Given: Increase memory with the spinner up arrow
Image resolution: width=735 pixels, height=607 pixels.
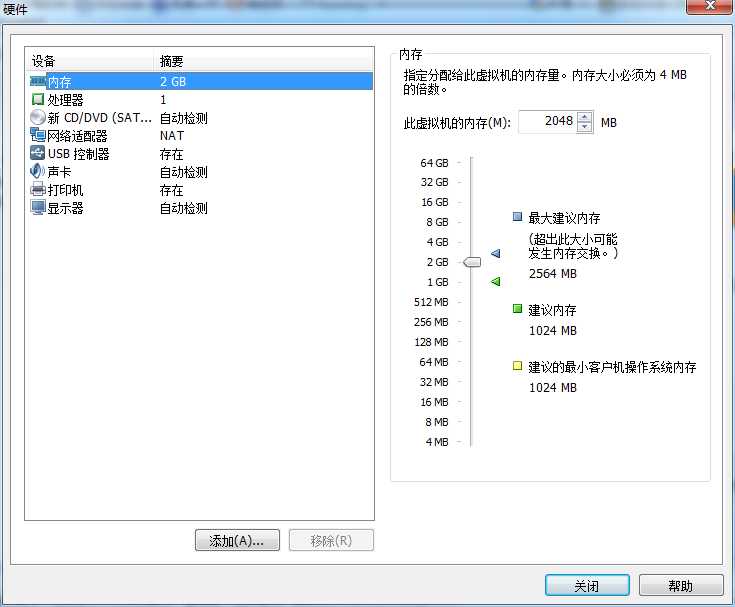Looking at the screenshot, I should [584, 117].
